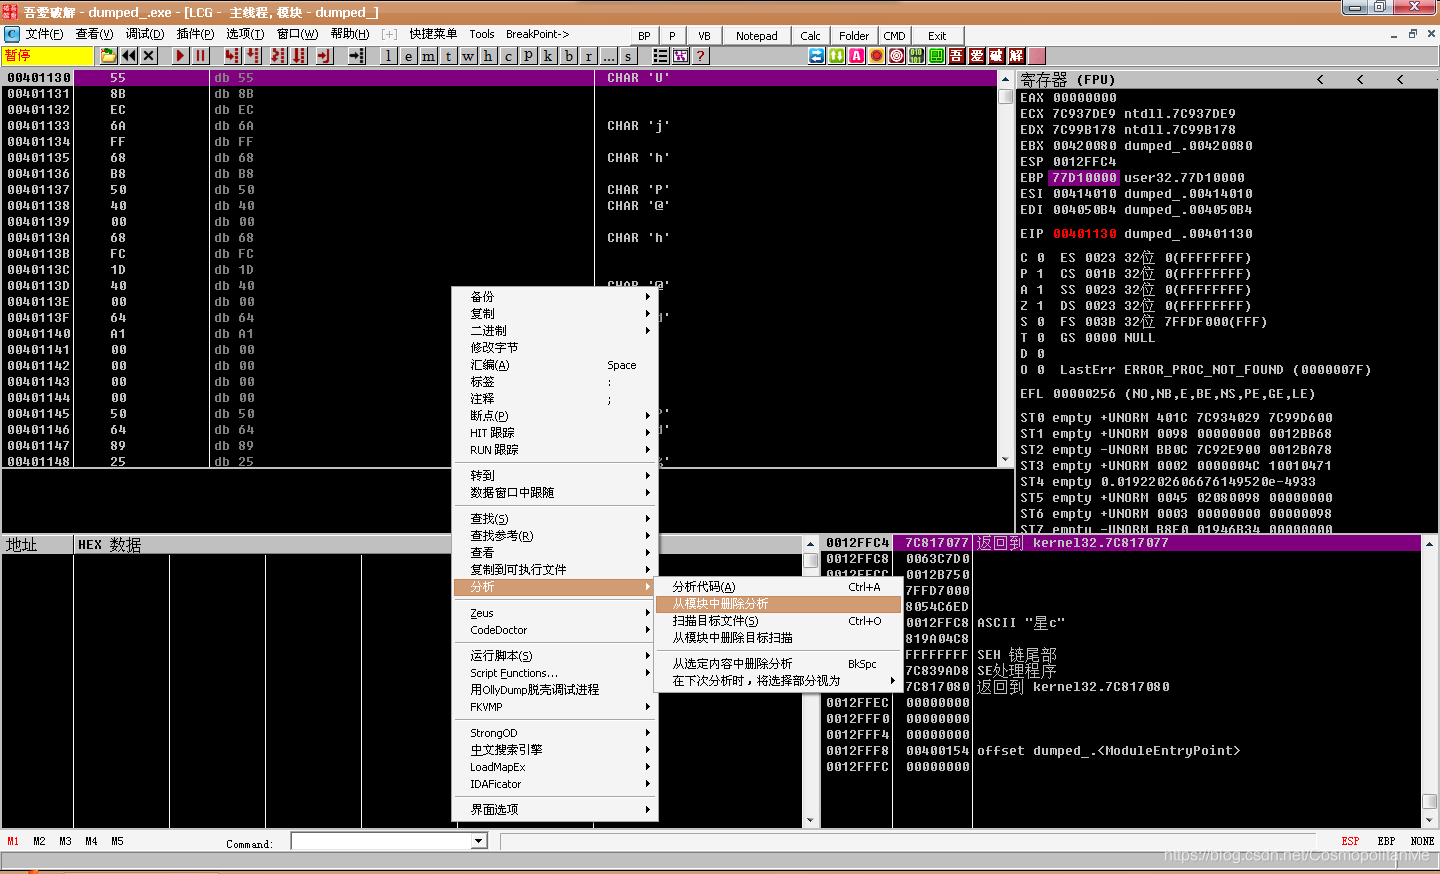1440x874 pixels.
Task: Click the Trace Into toolbar icon
Action: [x=278, y=56]
